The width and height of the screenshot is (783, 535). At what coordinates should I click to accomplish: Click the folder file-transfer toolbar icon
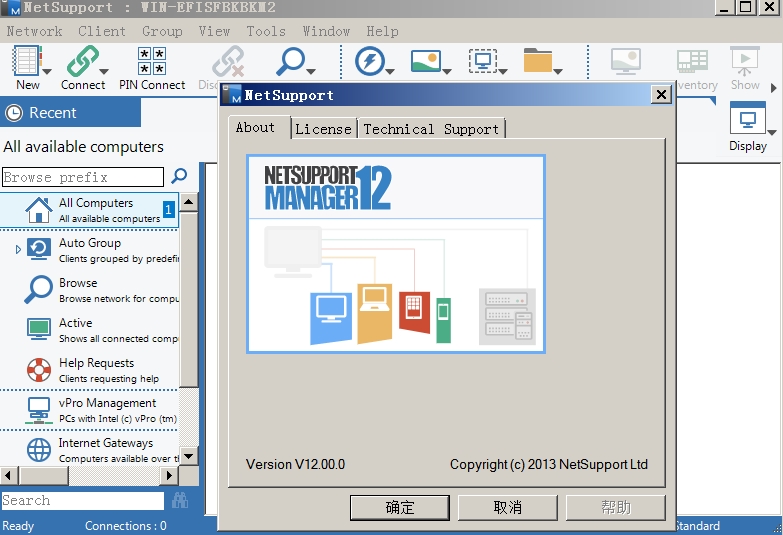(538, 60)
